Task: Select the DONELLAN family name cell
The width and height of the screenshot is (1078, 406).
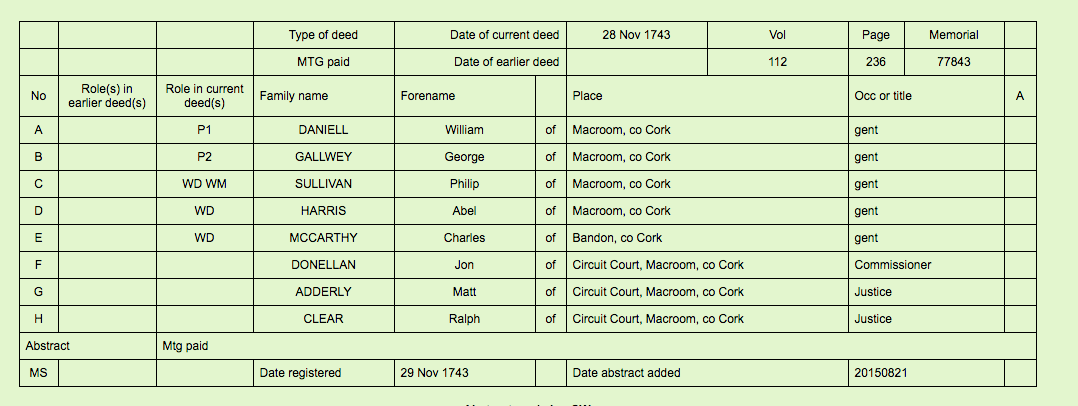Action: tap(323, 265)
